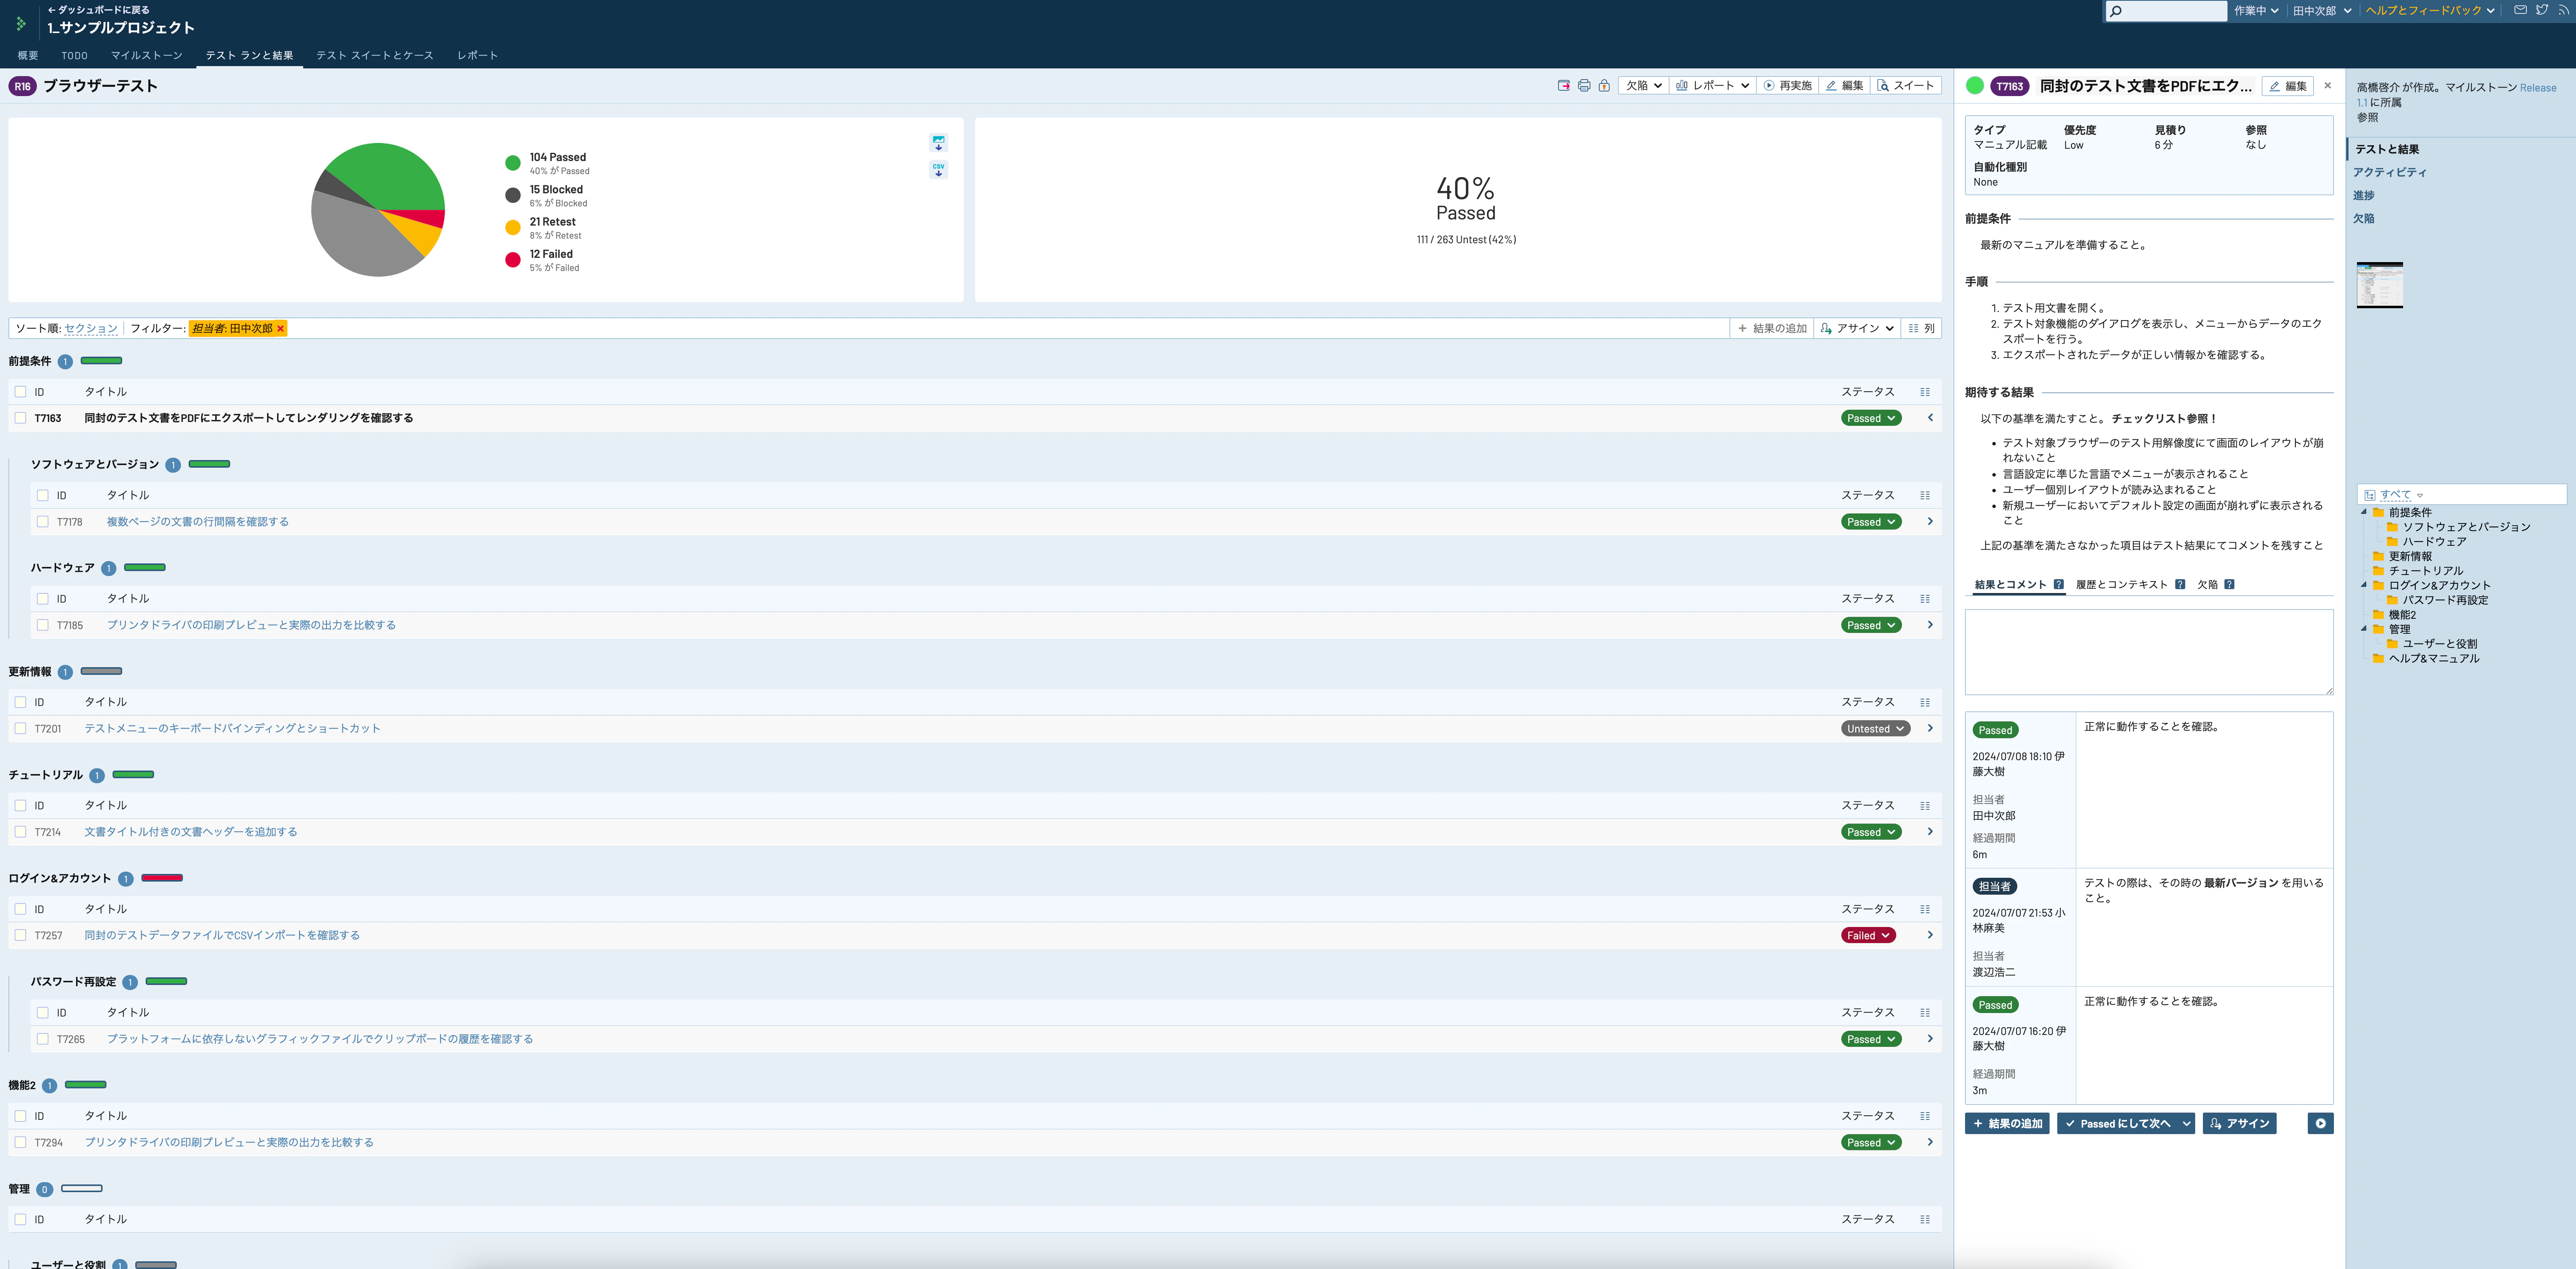This screenshot has height=1269, width=2576.
Task: Open the 概要 tab
Action: [28, 56]
